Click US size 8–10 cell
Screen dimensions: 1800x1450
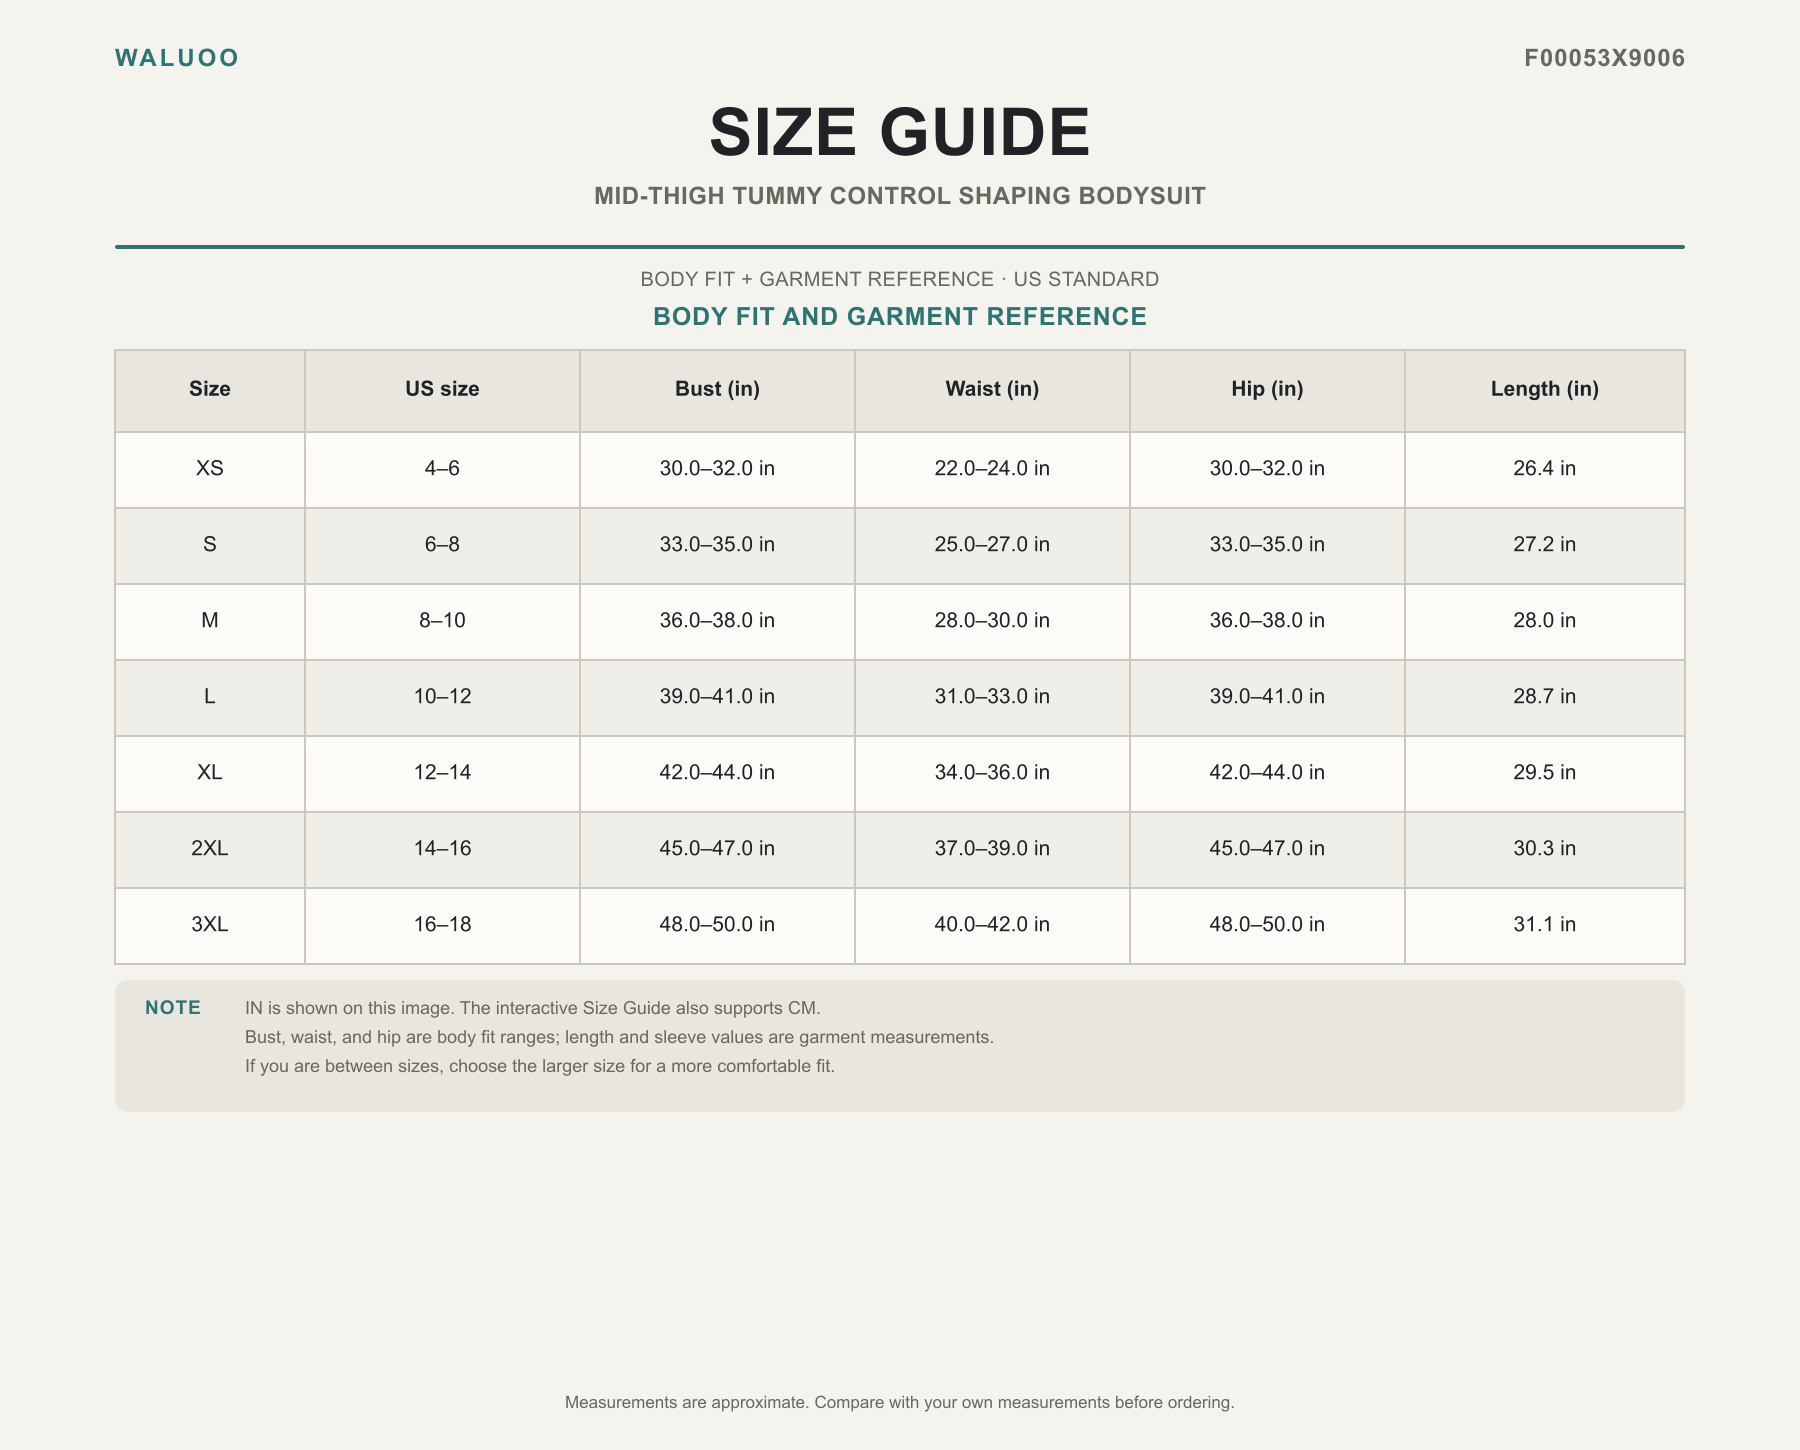coord(442,621)
